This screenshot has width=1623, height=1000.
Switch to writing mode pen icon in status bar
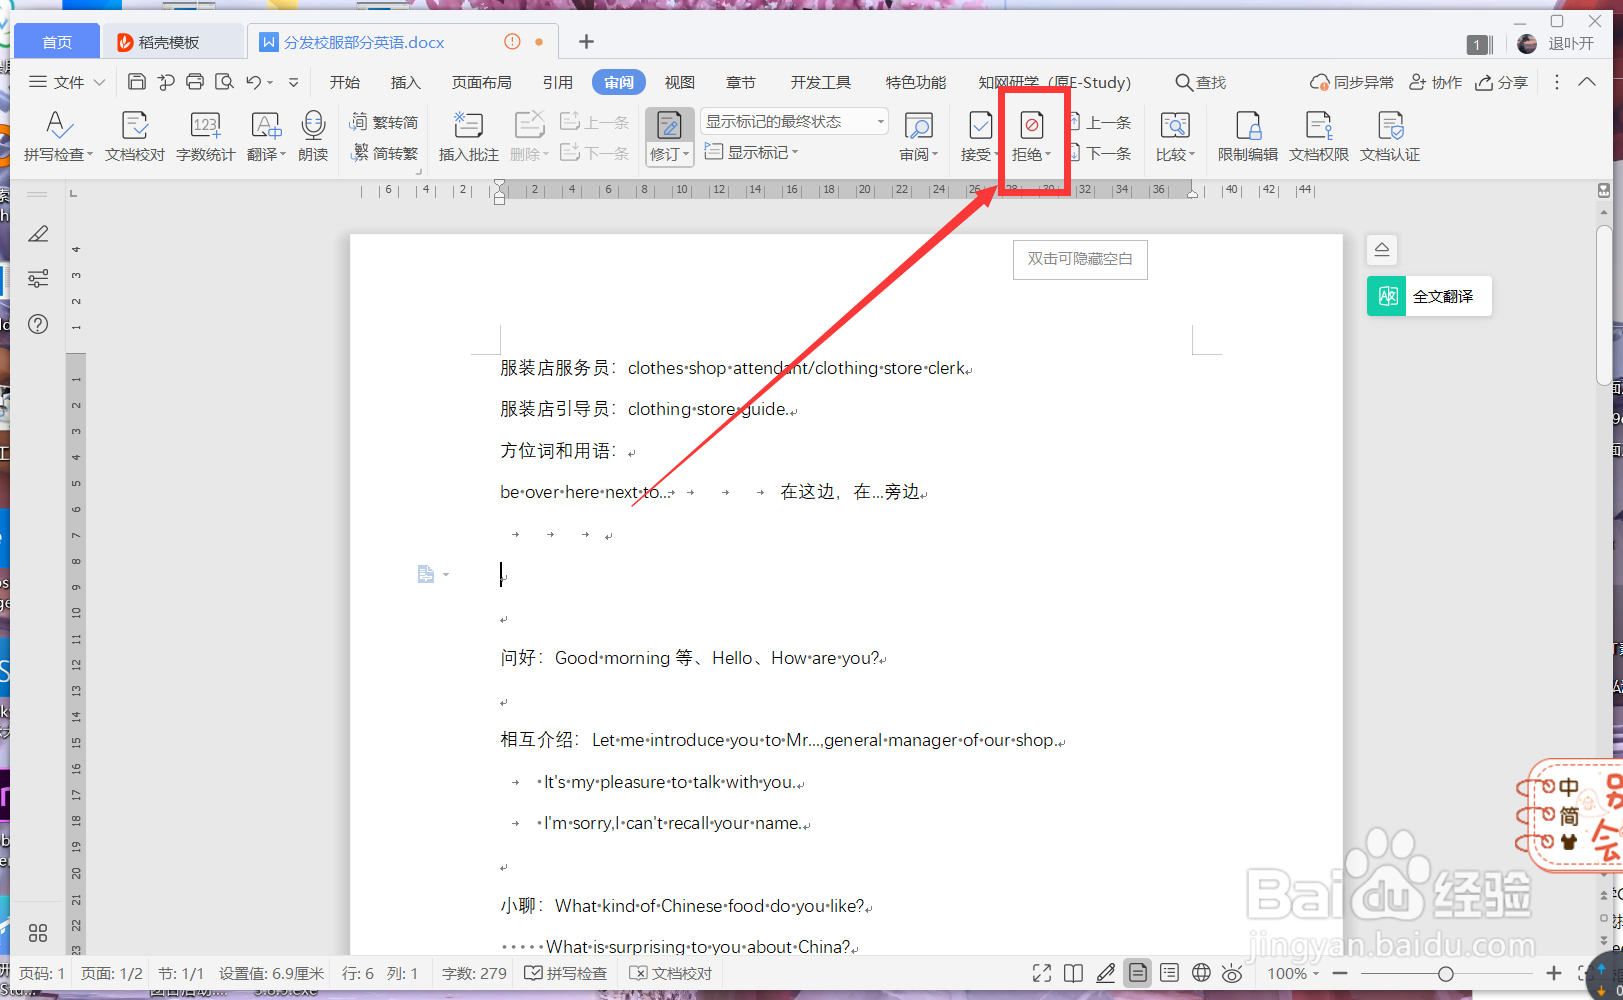point(1106,973)
